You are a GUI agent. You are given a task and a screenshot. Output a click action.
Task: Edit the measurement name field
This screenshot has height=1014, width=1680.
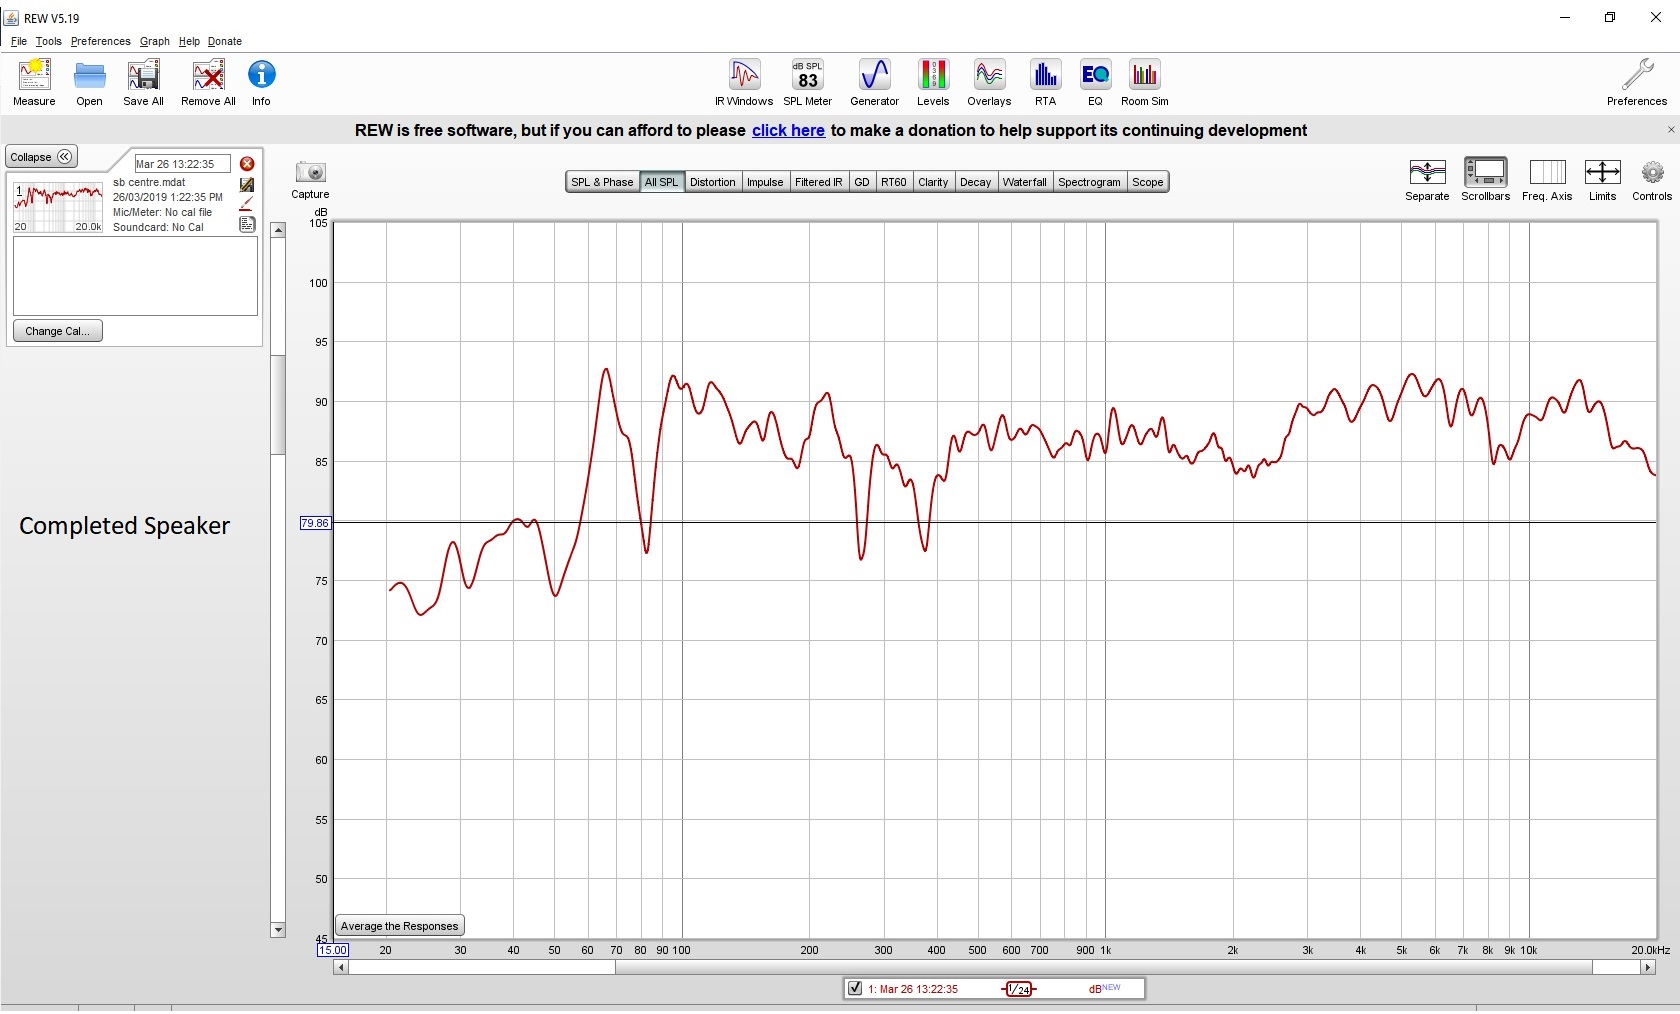coord(183,164)
